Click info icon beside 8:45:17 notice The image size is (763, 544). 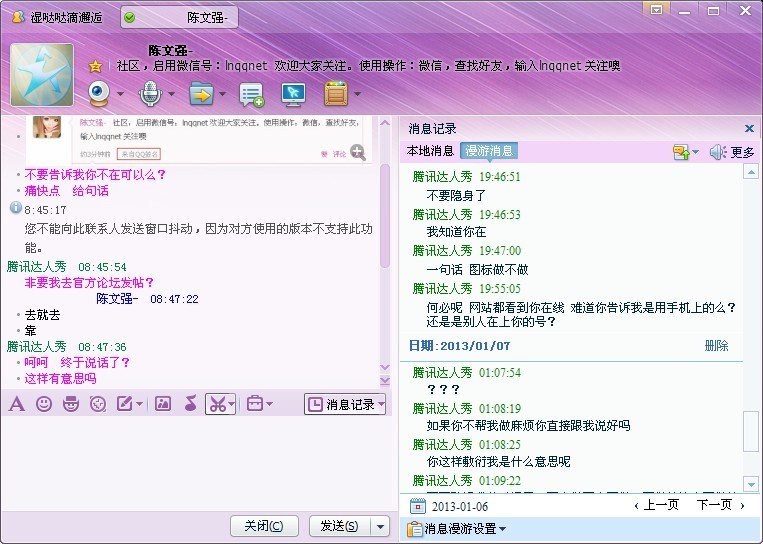coord(16,208)
